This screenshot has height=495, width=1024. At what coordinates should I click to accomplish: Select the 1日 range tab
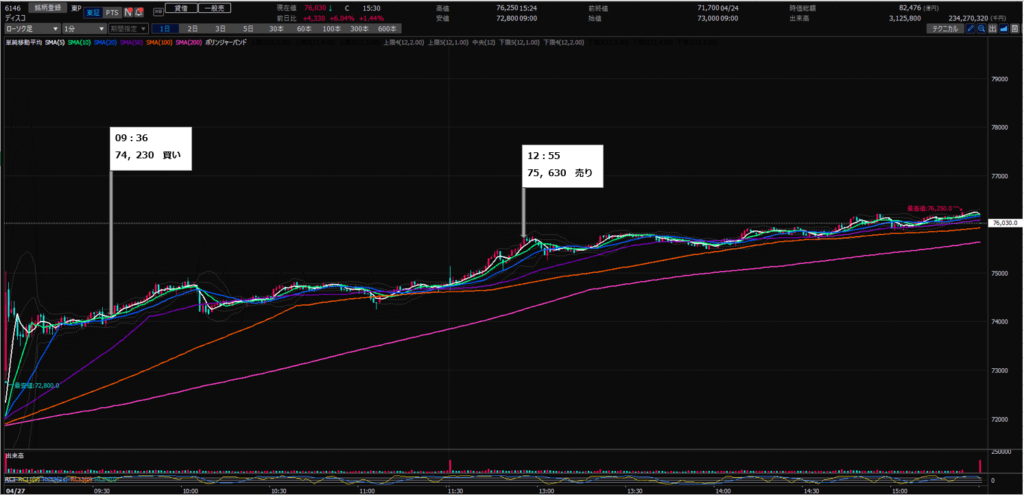(x=165, y=30)
